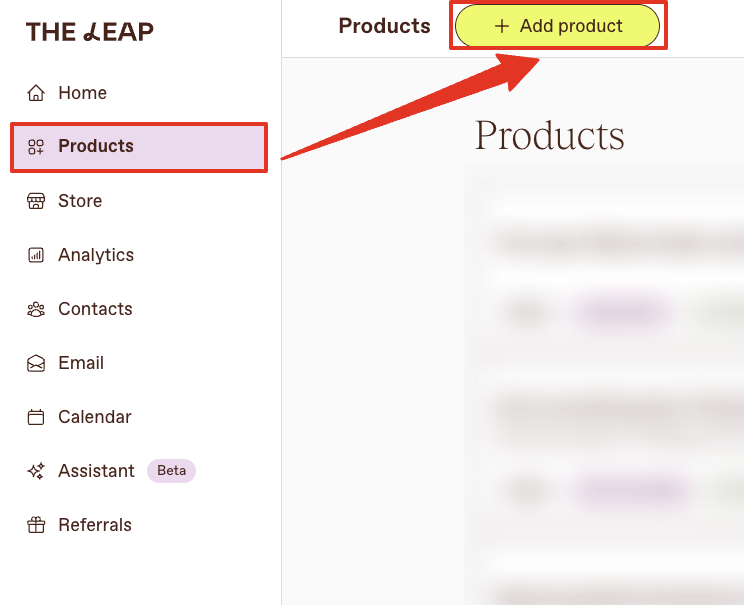Go to the Store section

tap(80, 201)
